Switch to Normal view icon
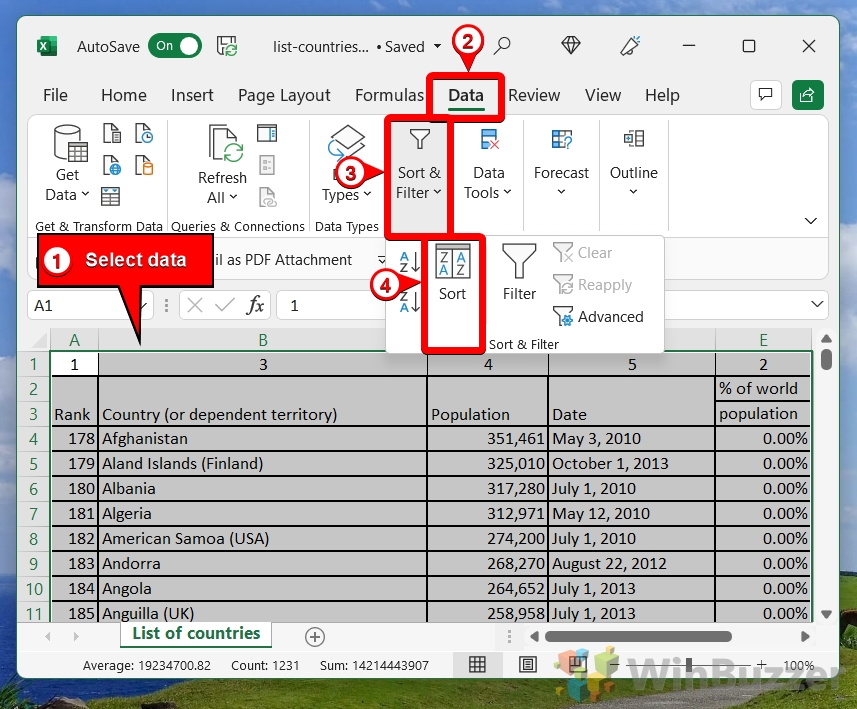 point(477,665)
